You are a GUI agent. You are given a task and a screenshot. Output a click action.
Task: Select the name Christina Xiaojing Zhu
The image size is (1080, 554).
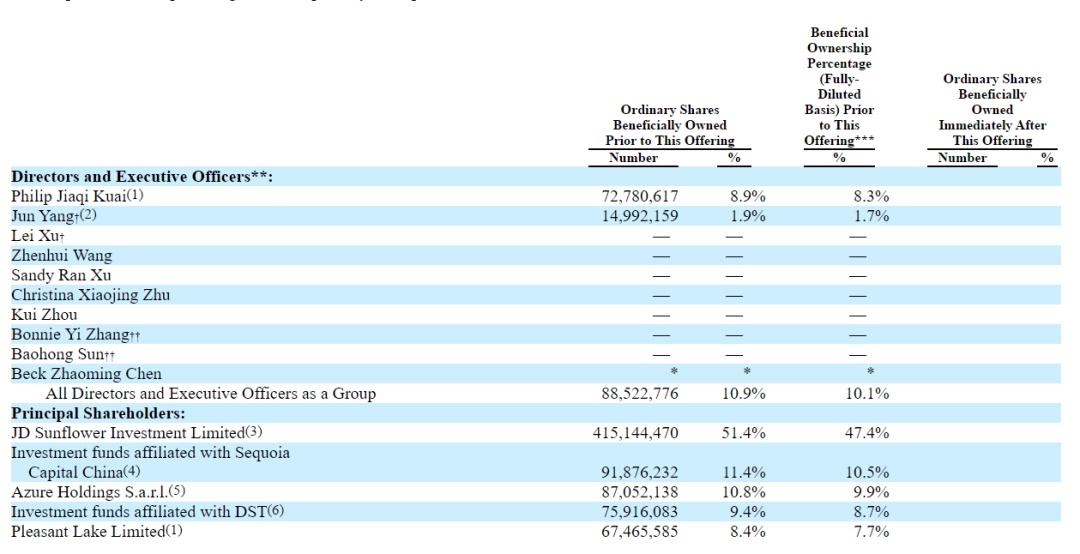[90, 295]
